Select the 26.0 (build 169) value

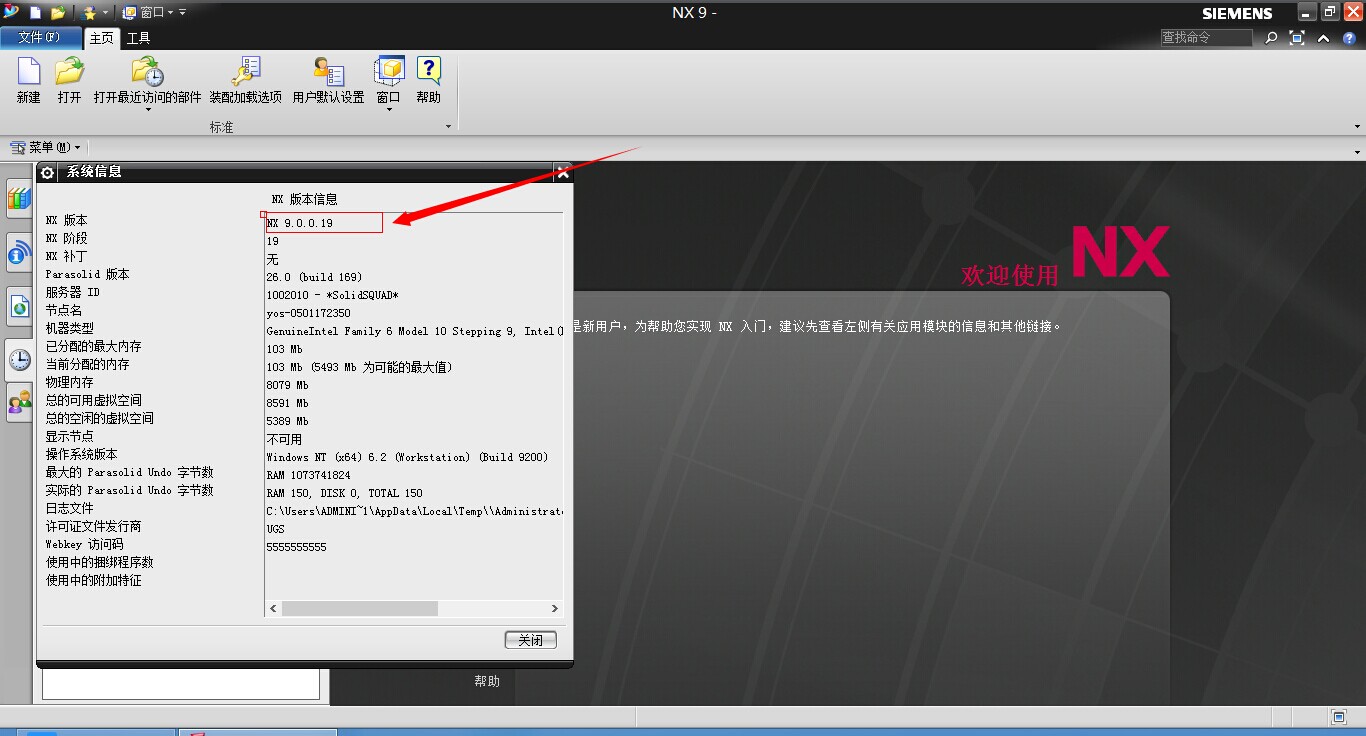tap(315, 277)
